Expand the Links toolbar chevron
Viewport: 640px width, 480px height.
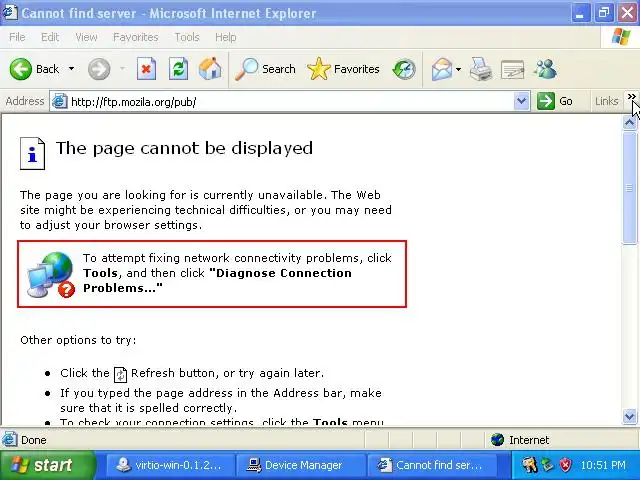(631, 97)
